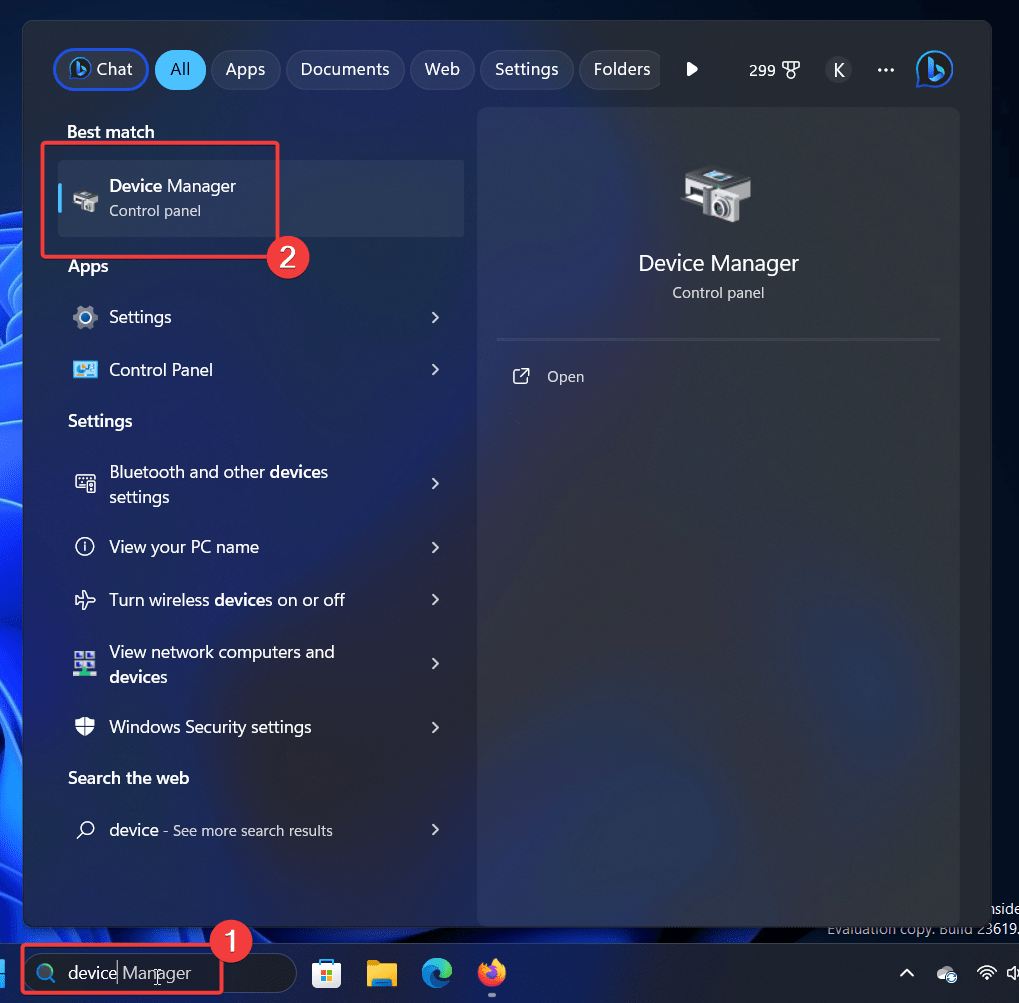Image resolution: width=1019 pixels, height=1003 pixels.
Task: Open the three-dot options menu
Action: 885,70
